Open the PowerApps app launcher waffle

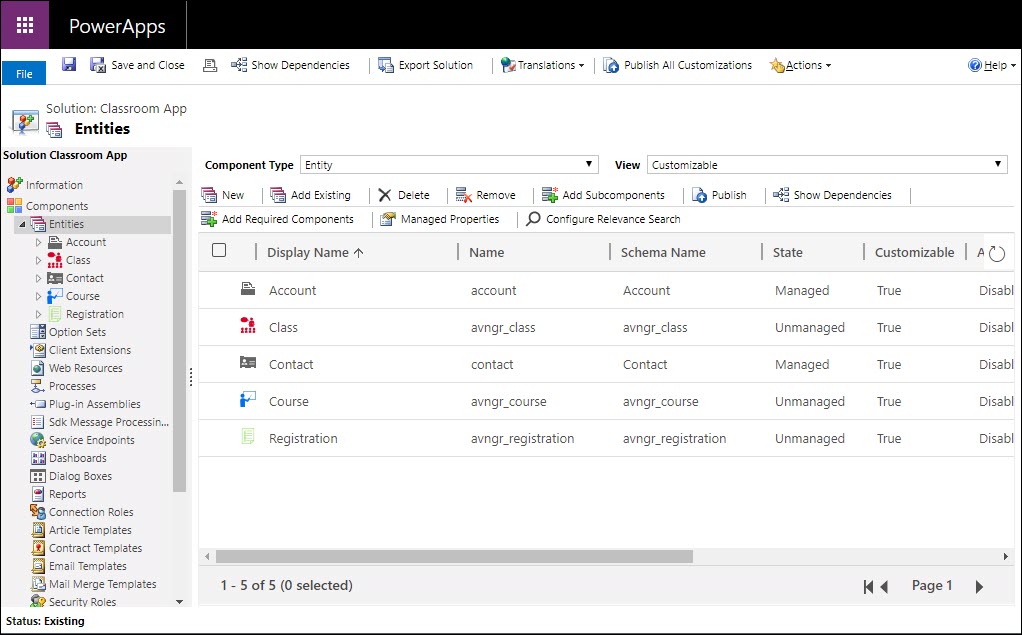click(25, 26)
